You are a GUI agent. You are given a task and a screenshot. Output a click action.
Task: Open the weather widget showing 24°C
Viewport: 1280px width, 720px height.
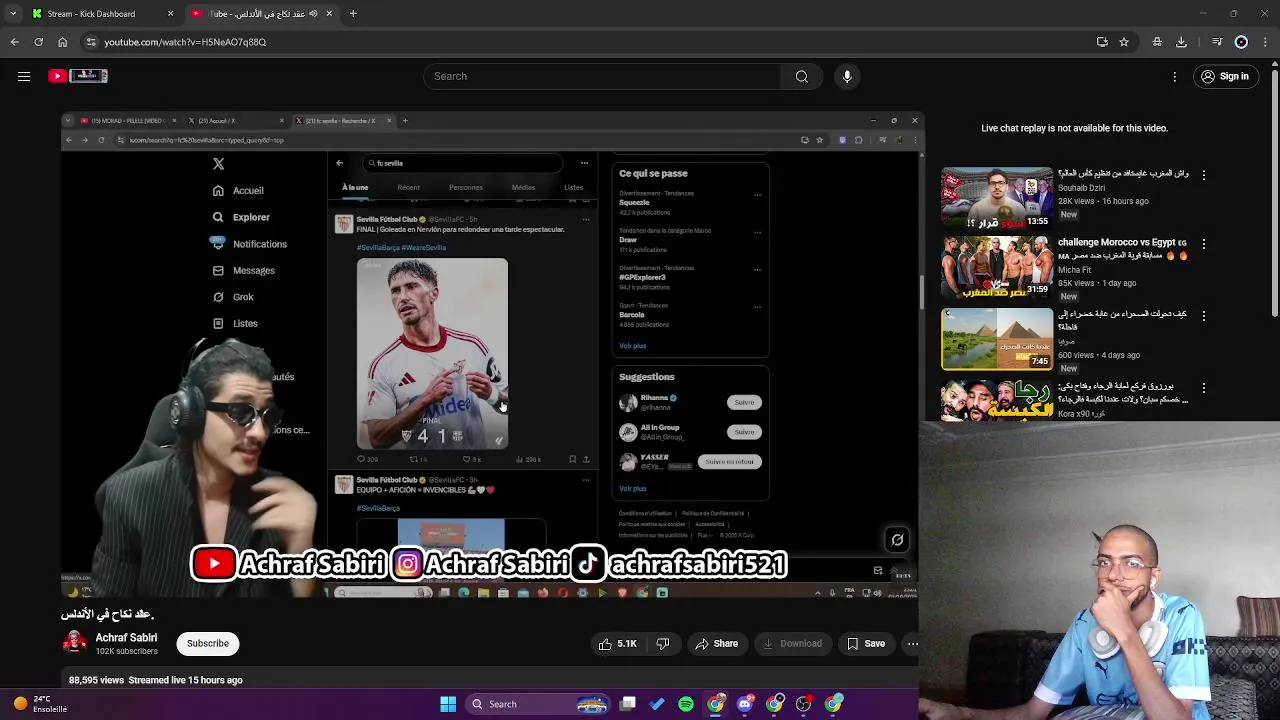pos(40,704)
